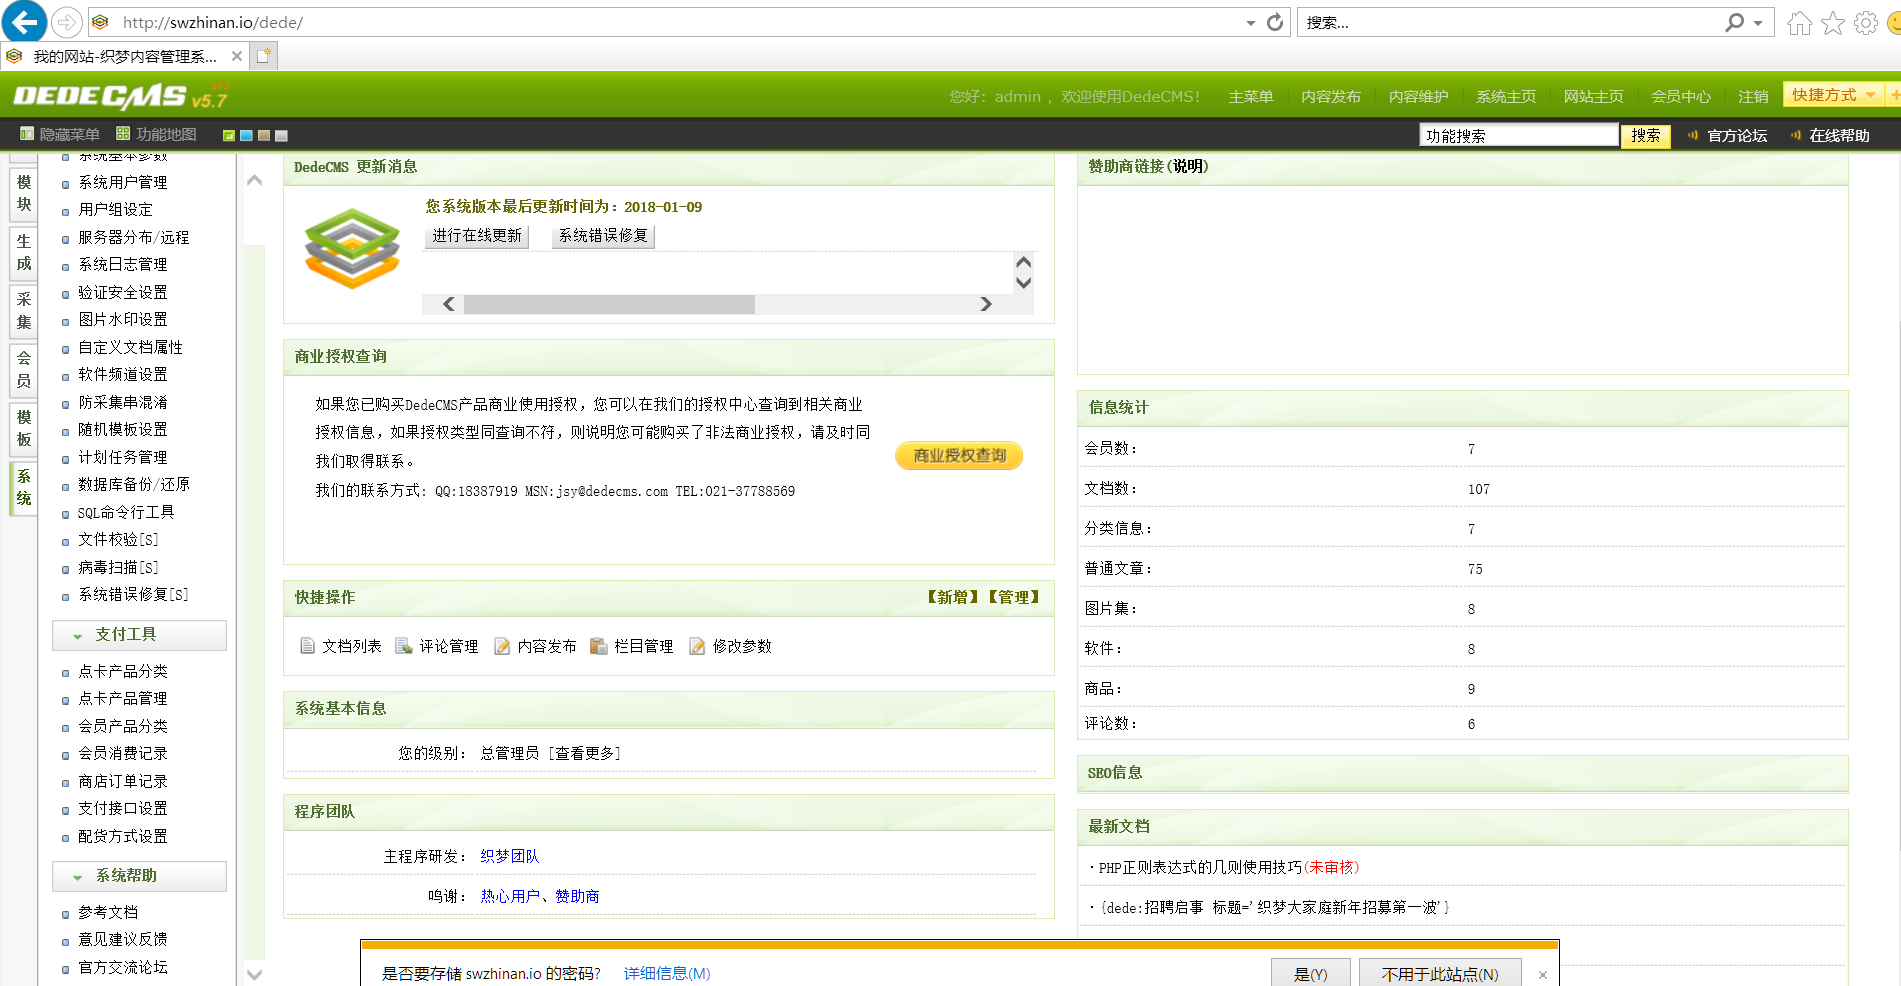
Task: Open the 快捷方式 dropdown
Action: pos(1833,95)
